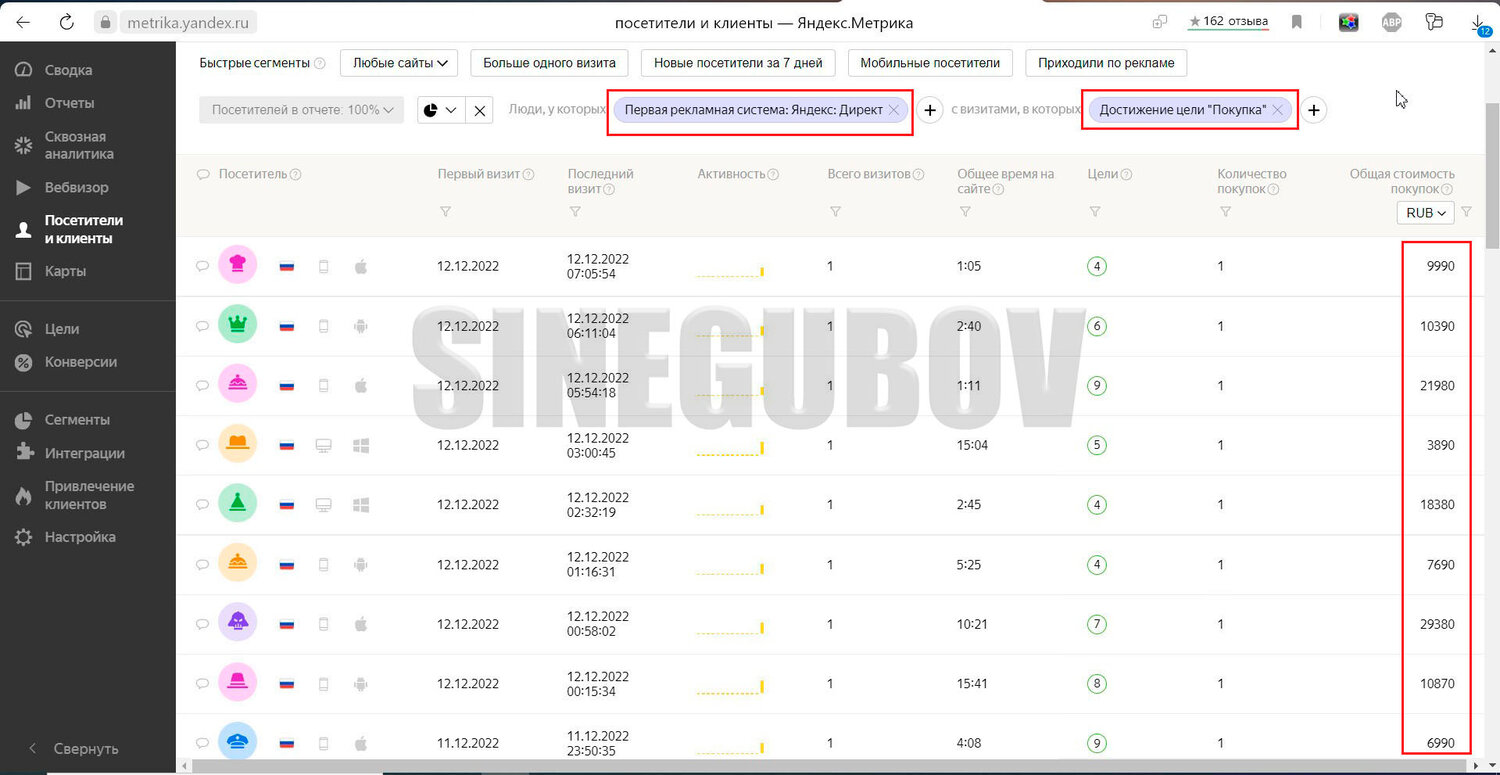Click the 162 отзыва reviews link
The height and width of the screenshot is (775, 1500).
[x=1228, y=21]
